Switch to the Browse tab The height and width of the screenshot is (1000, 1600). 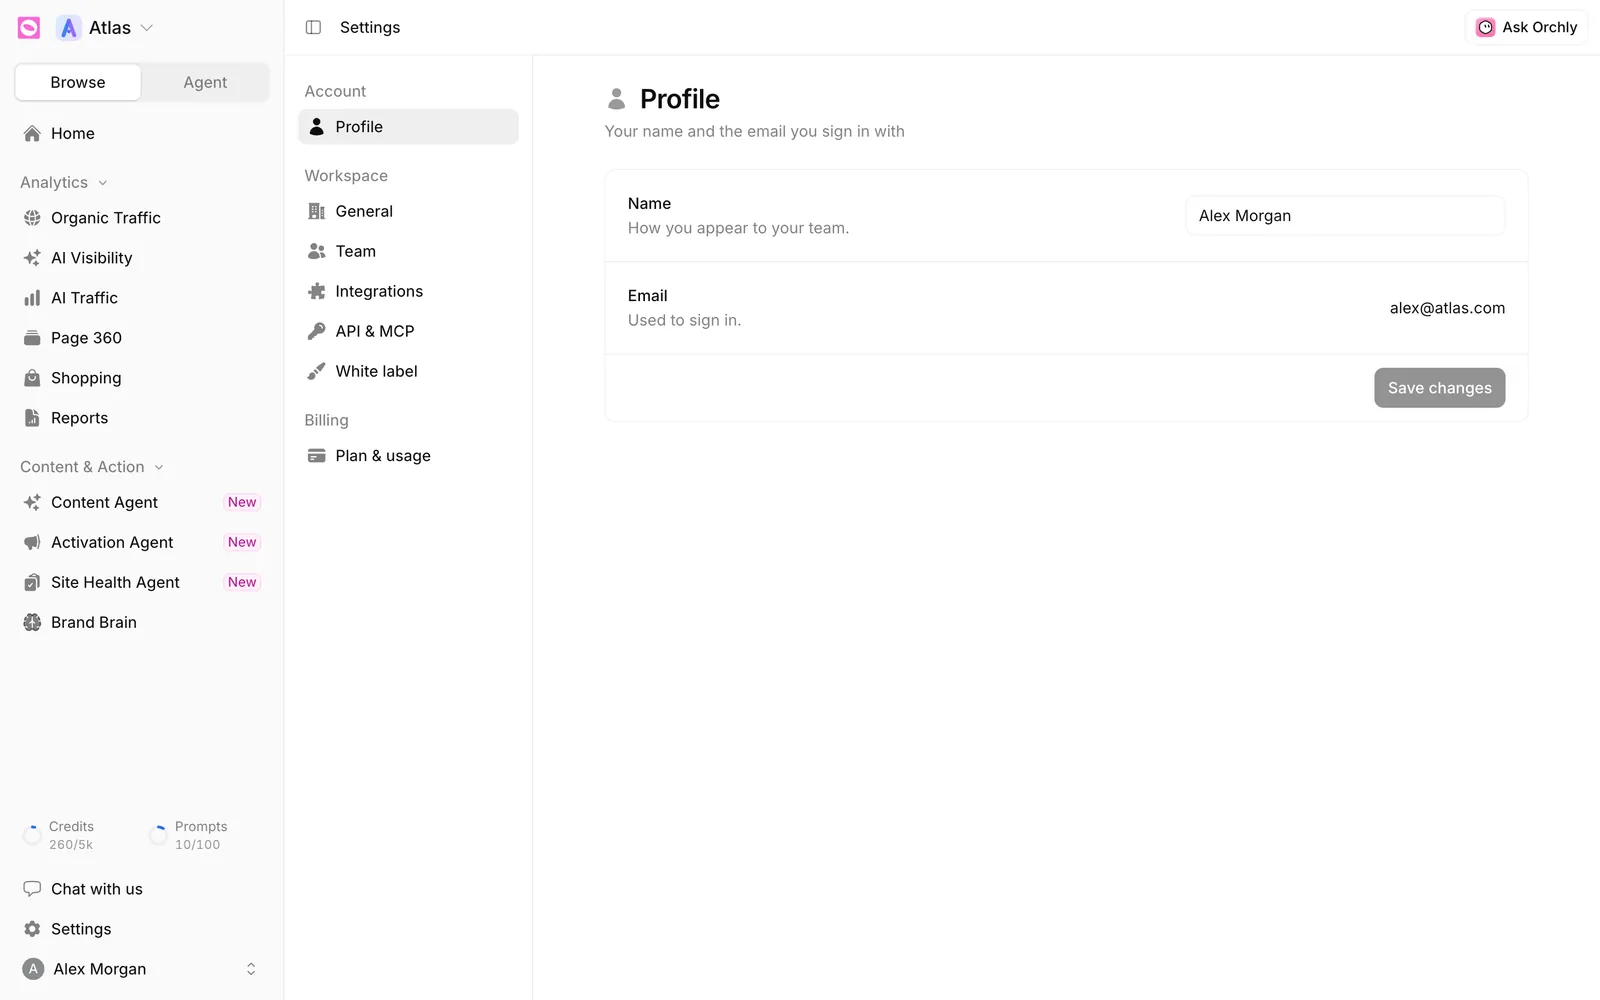pos(78,82)
